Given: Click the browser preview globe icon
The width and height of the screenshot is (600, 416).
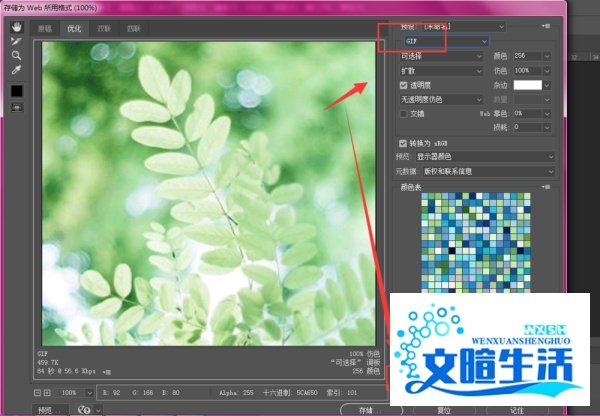Looking at the screenshot, I should tap(83, 410).
